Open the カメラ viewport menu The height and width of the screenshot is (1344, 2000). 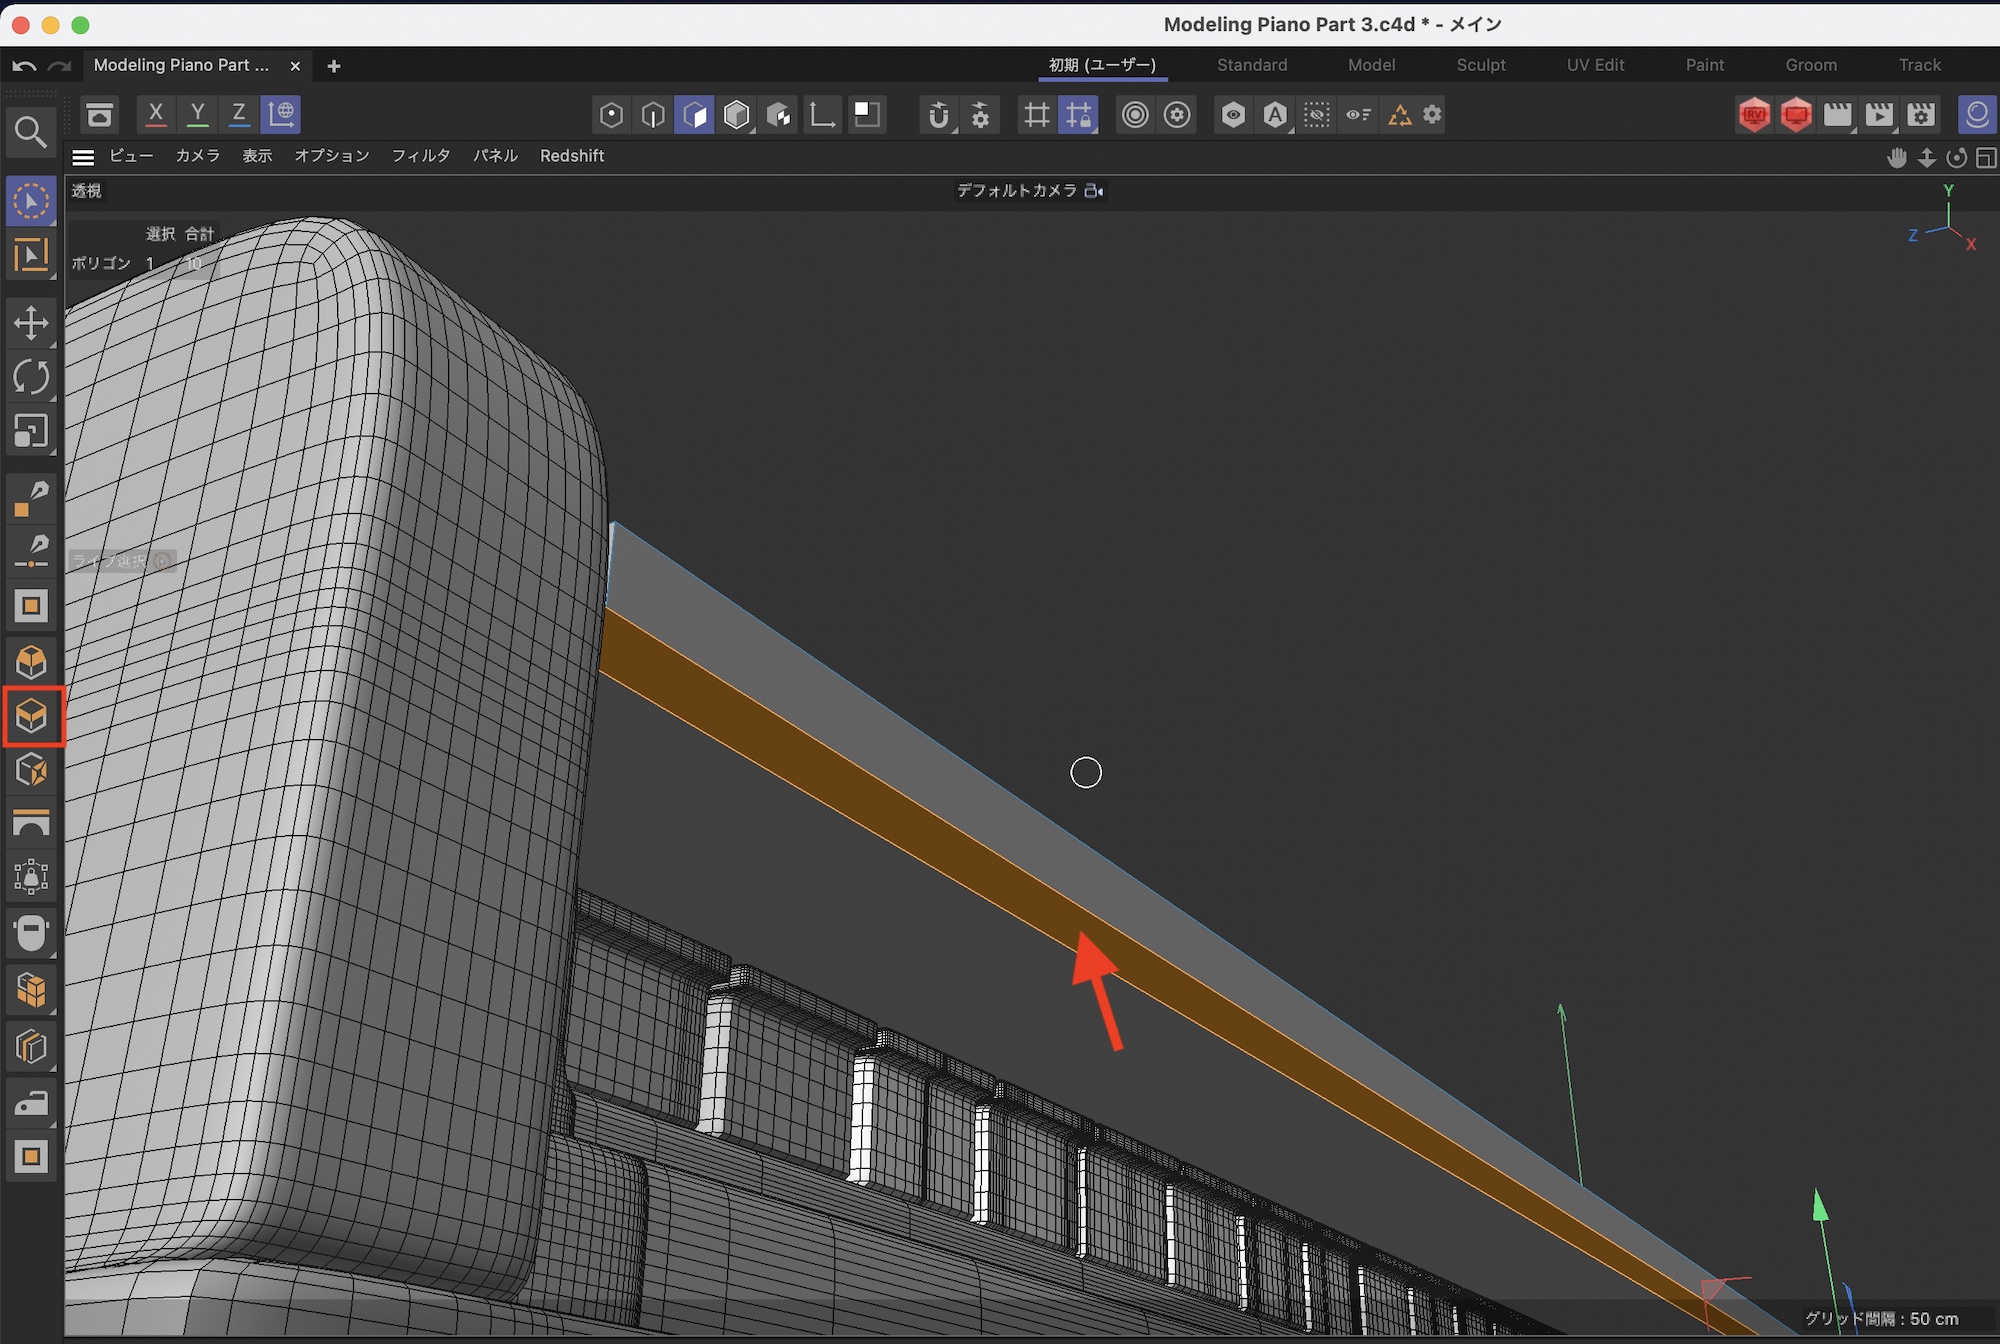[x=197, y=156]
